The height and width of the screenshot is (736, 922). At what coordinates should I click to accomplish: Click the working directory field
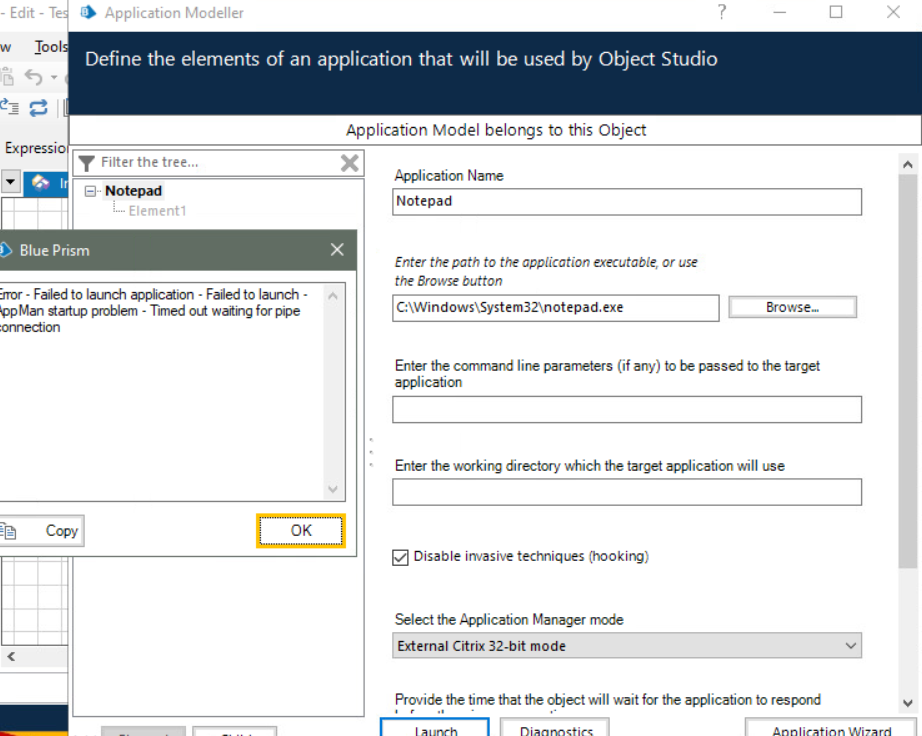627,492
